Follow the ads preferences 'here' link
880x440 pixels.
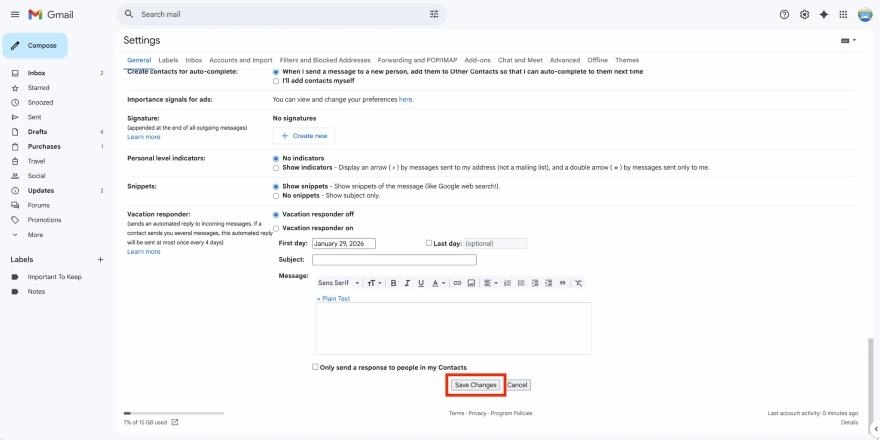click(406, 99)
